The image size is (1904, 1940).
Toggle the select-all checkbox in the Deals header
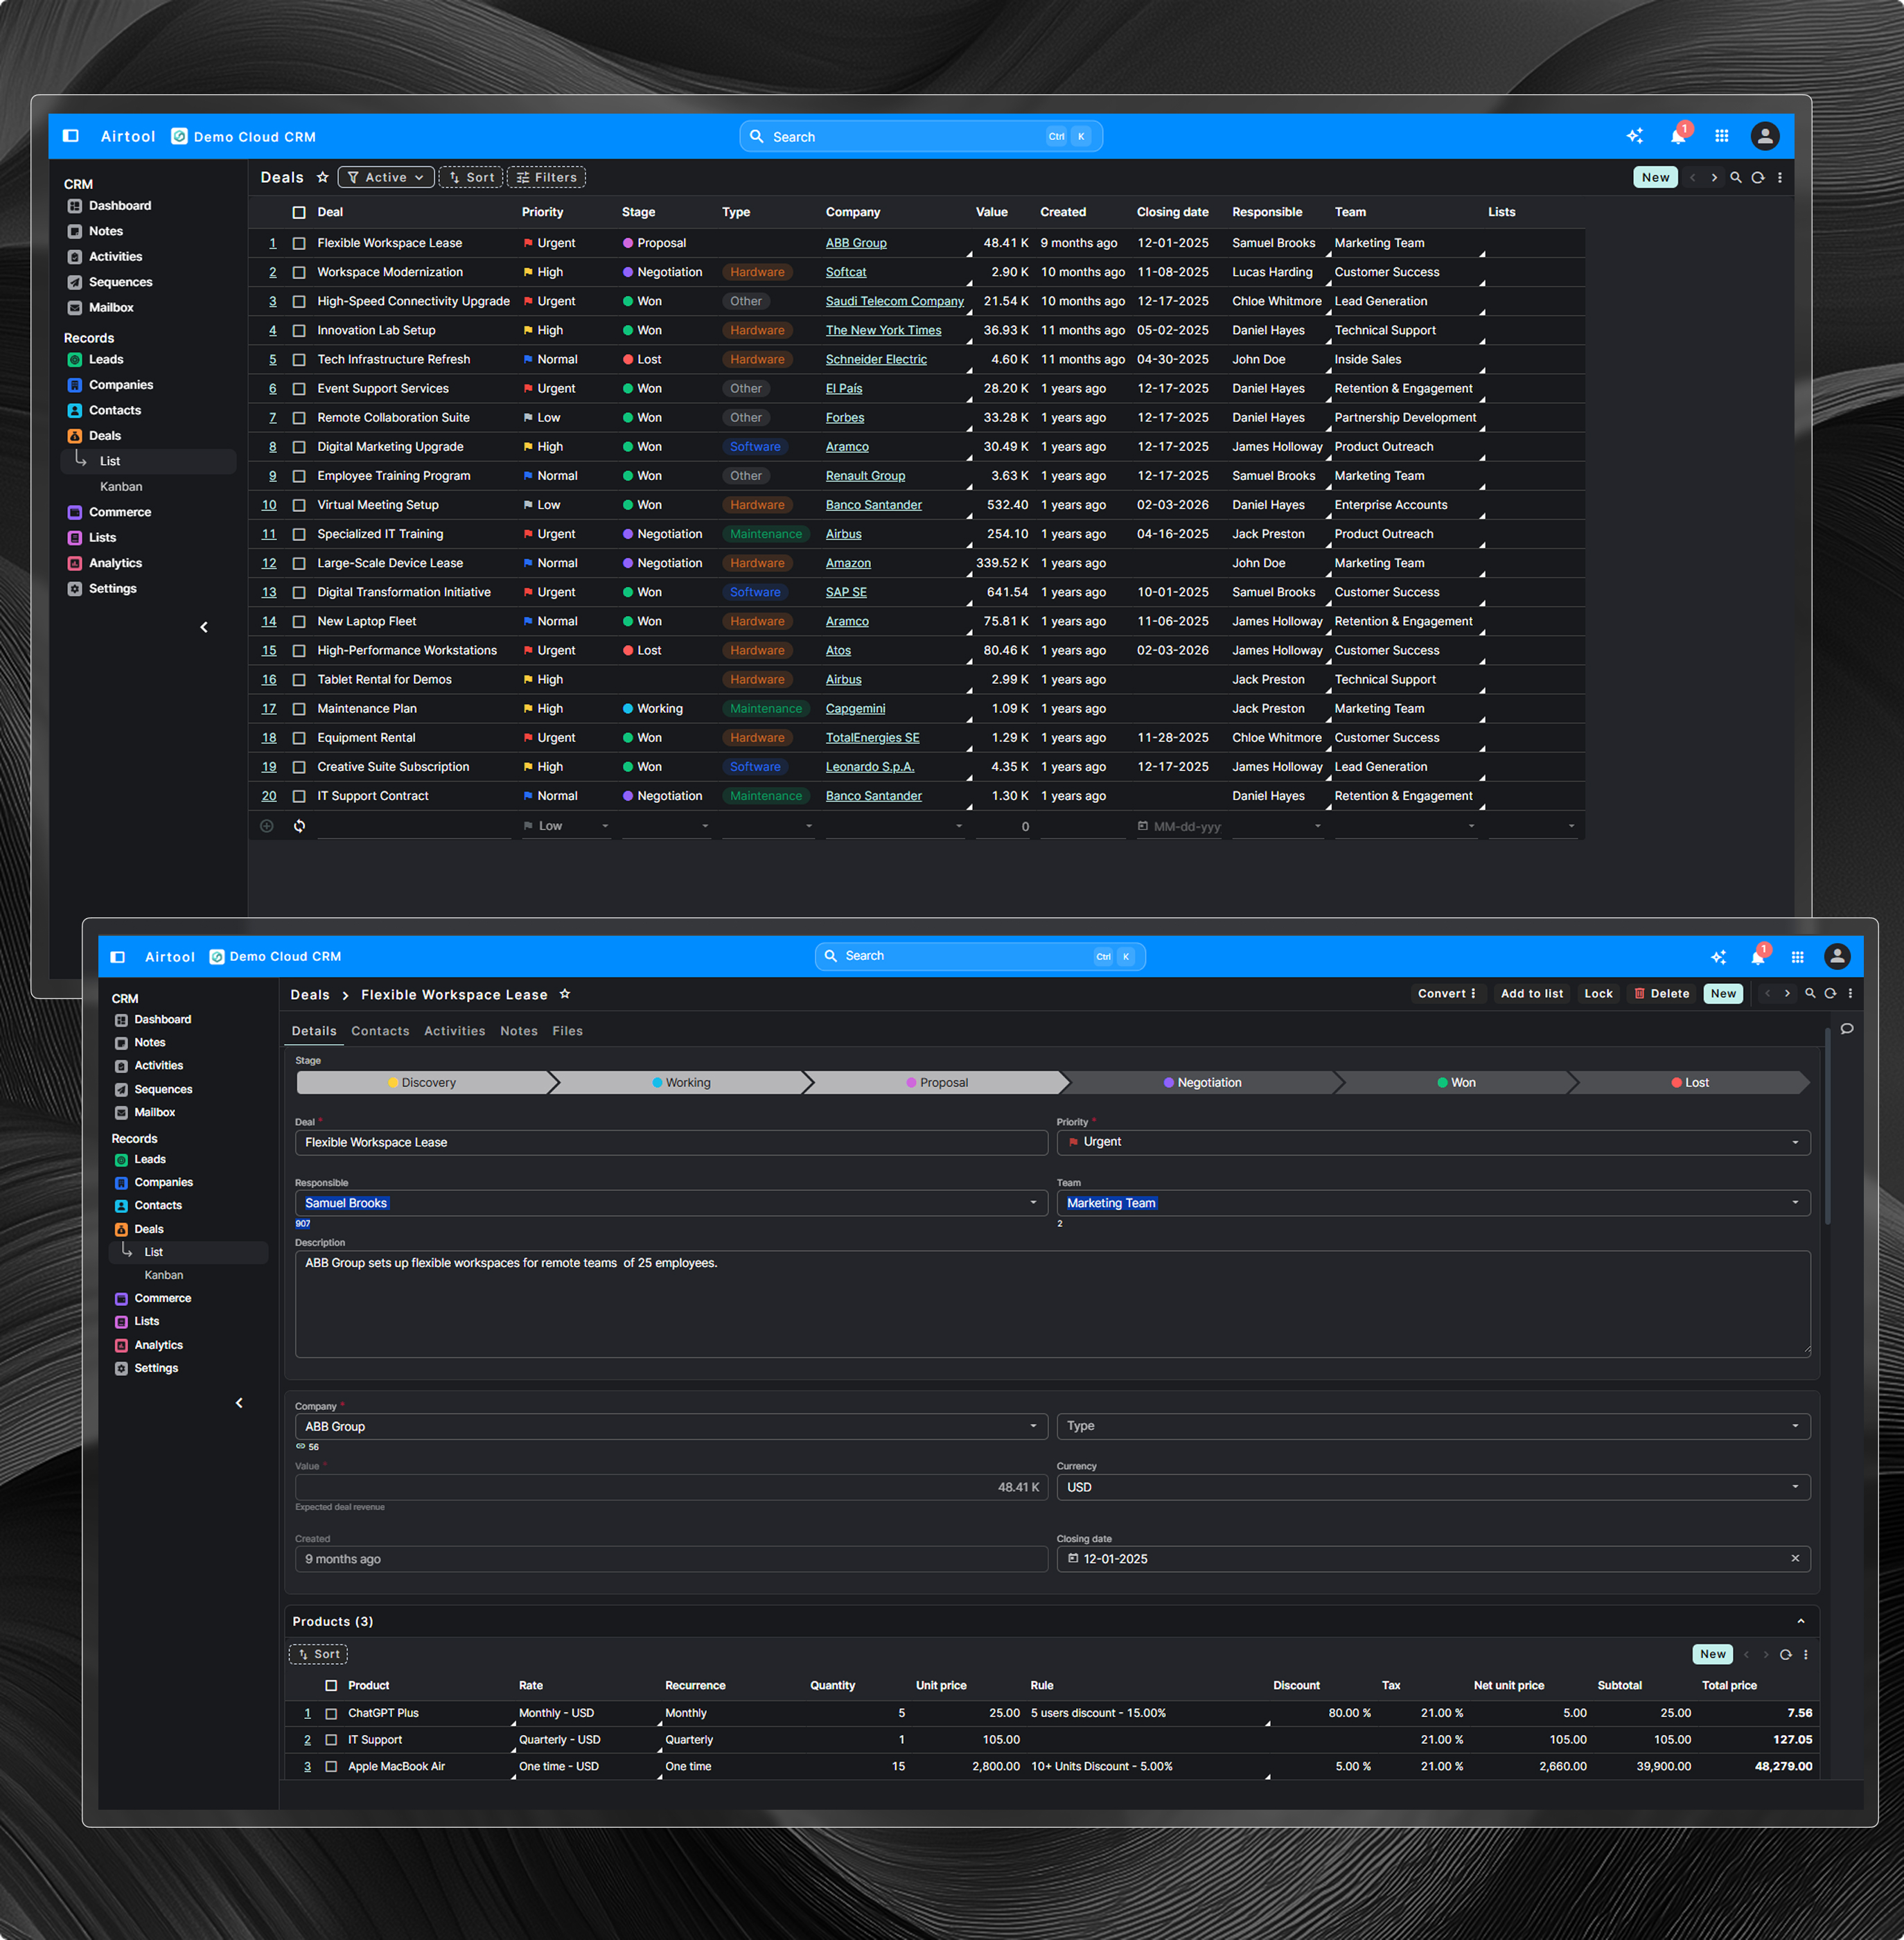pyautogui.click(x=299, y=213)
